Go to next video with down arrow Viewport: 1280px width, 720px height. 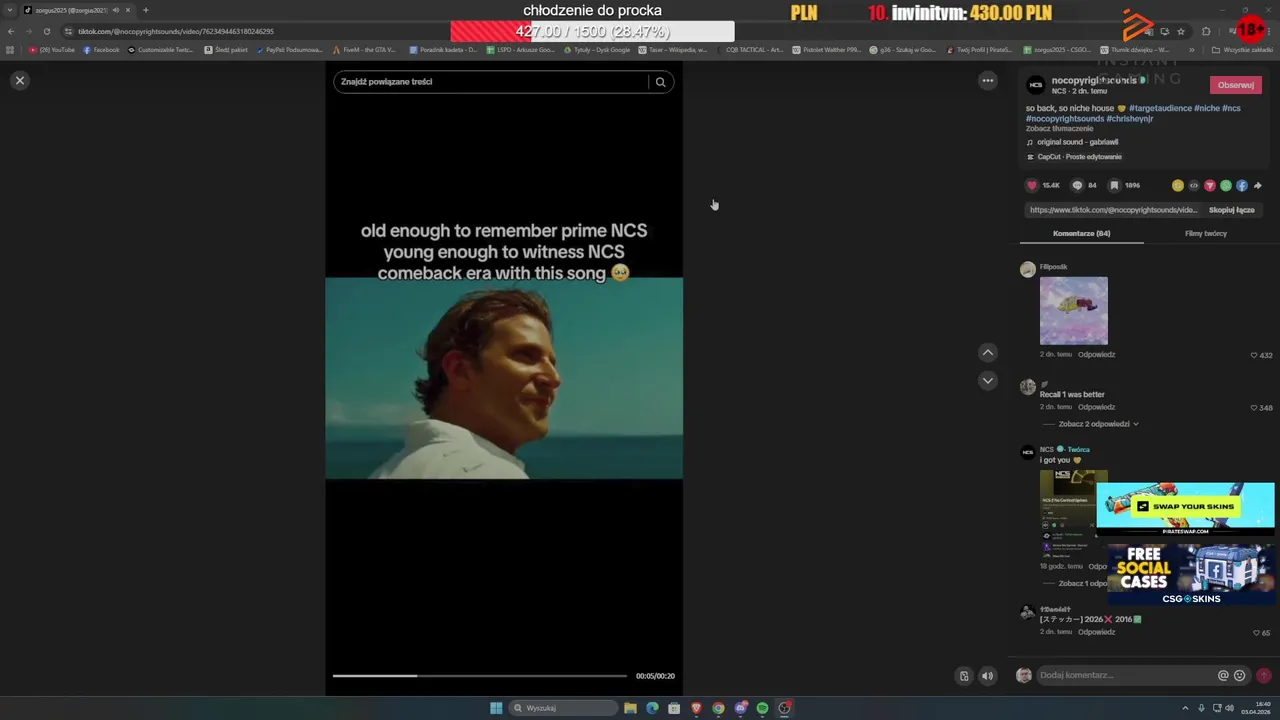(x=987, y=380)
